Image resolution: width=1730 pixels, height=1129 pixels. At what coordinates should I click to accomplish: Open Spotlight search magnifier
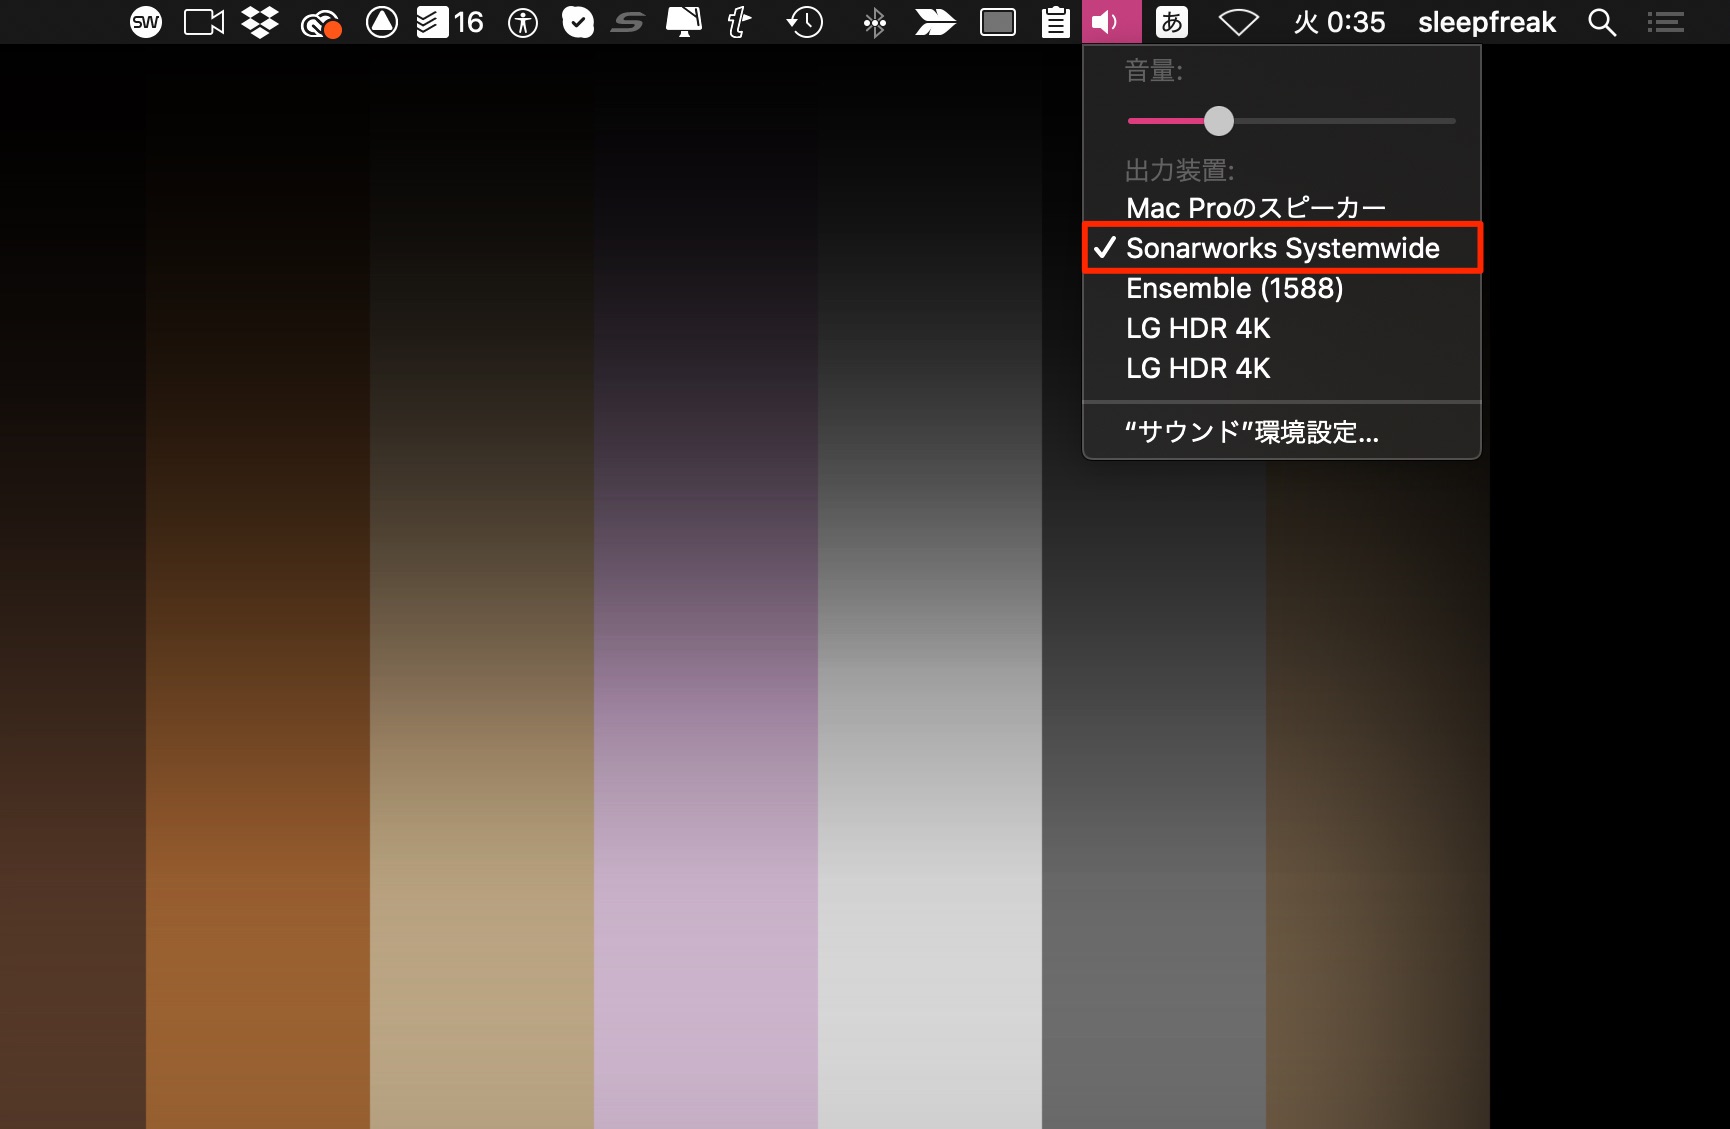point(1602,22)
